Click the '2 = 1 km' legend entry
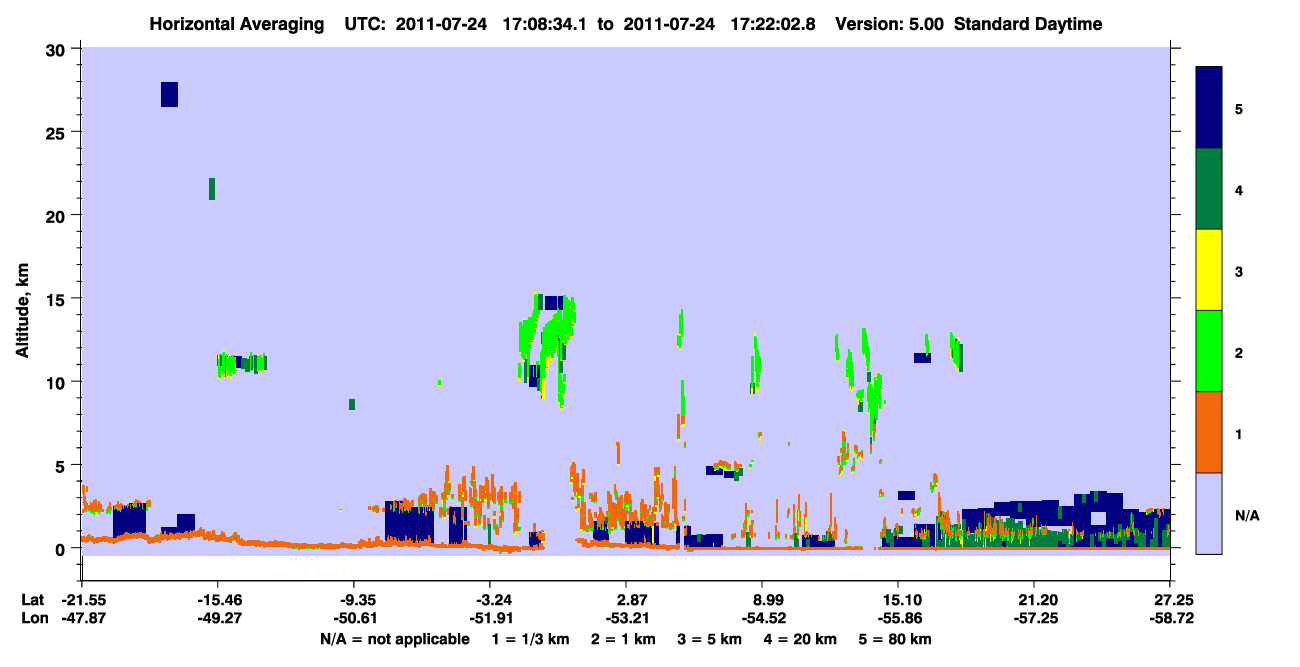Screen dimensions: 1300x667 click(622, 639)
